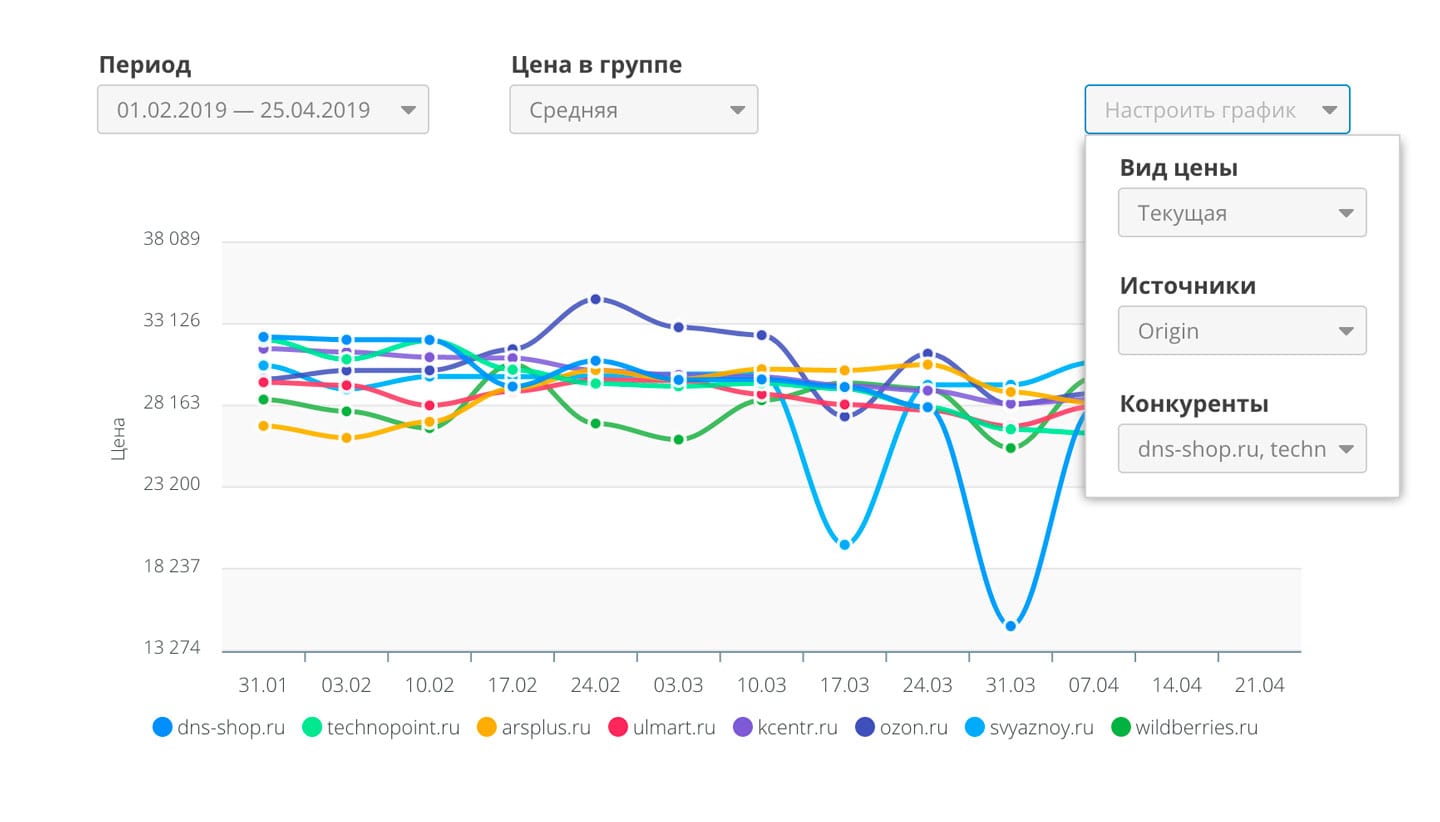Click the wildberries.ru green legend marker
1440x822 pixels.
[x=1120, y=727]
